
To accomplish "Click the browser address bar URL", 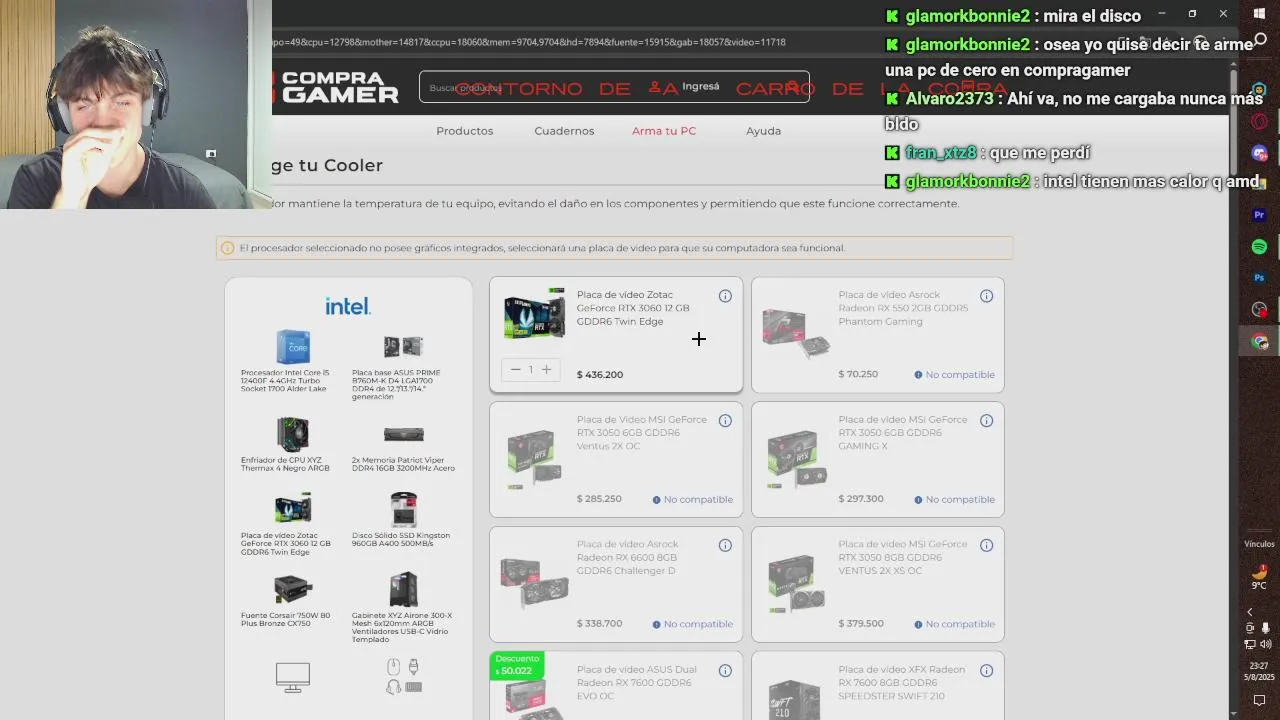I will (x=530, y=42).
